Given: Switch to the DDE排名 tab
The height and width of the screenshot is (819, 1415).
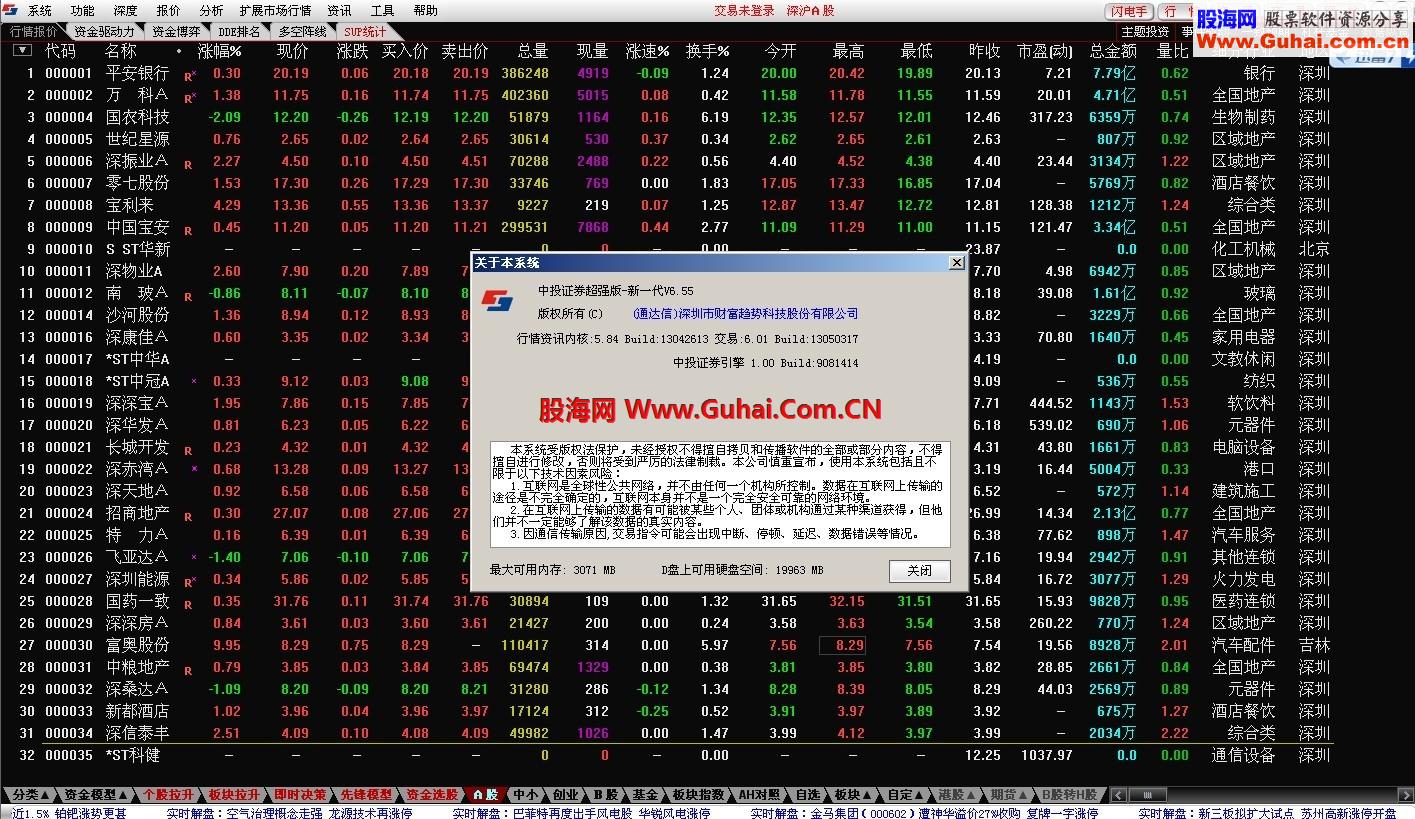Looking at the screenshot, I should 239,31.
